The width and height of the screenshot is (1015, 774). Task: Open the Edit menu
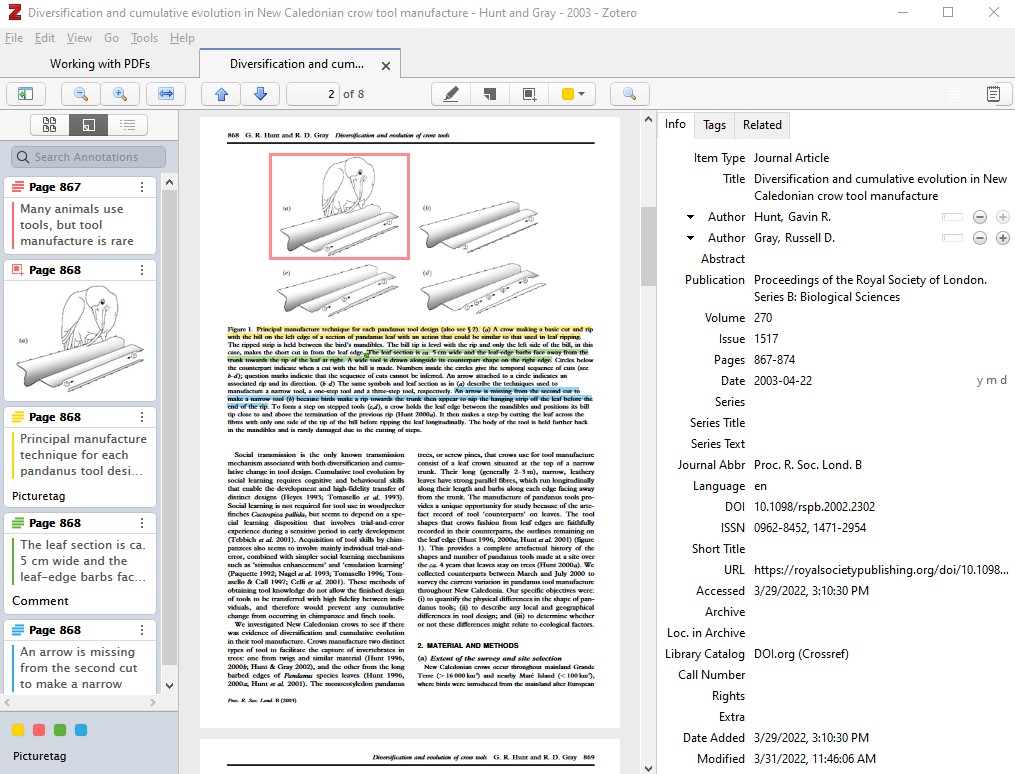tap(45, 38)
